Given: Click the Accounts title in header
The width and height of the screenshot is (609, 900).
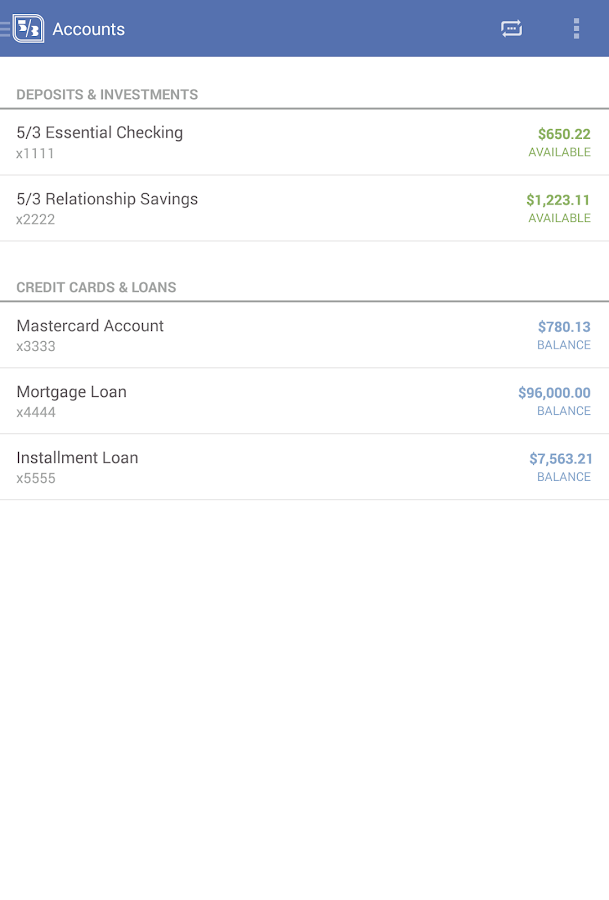Looking at the screenshot, I should click(x=89, y=29).
